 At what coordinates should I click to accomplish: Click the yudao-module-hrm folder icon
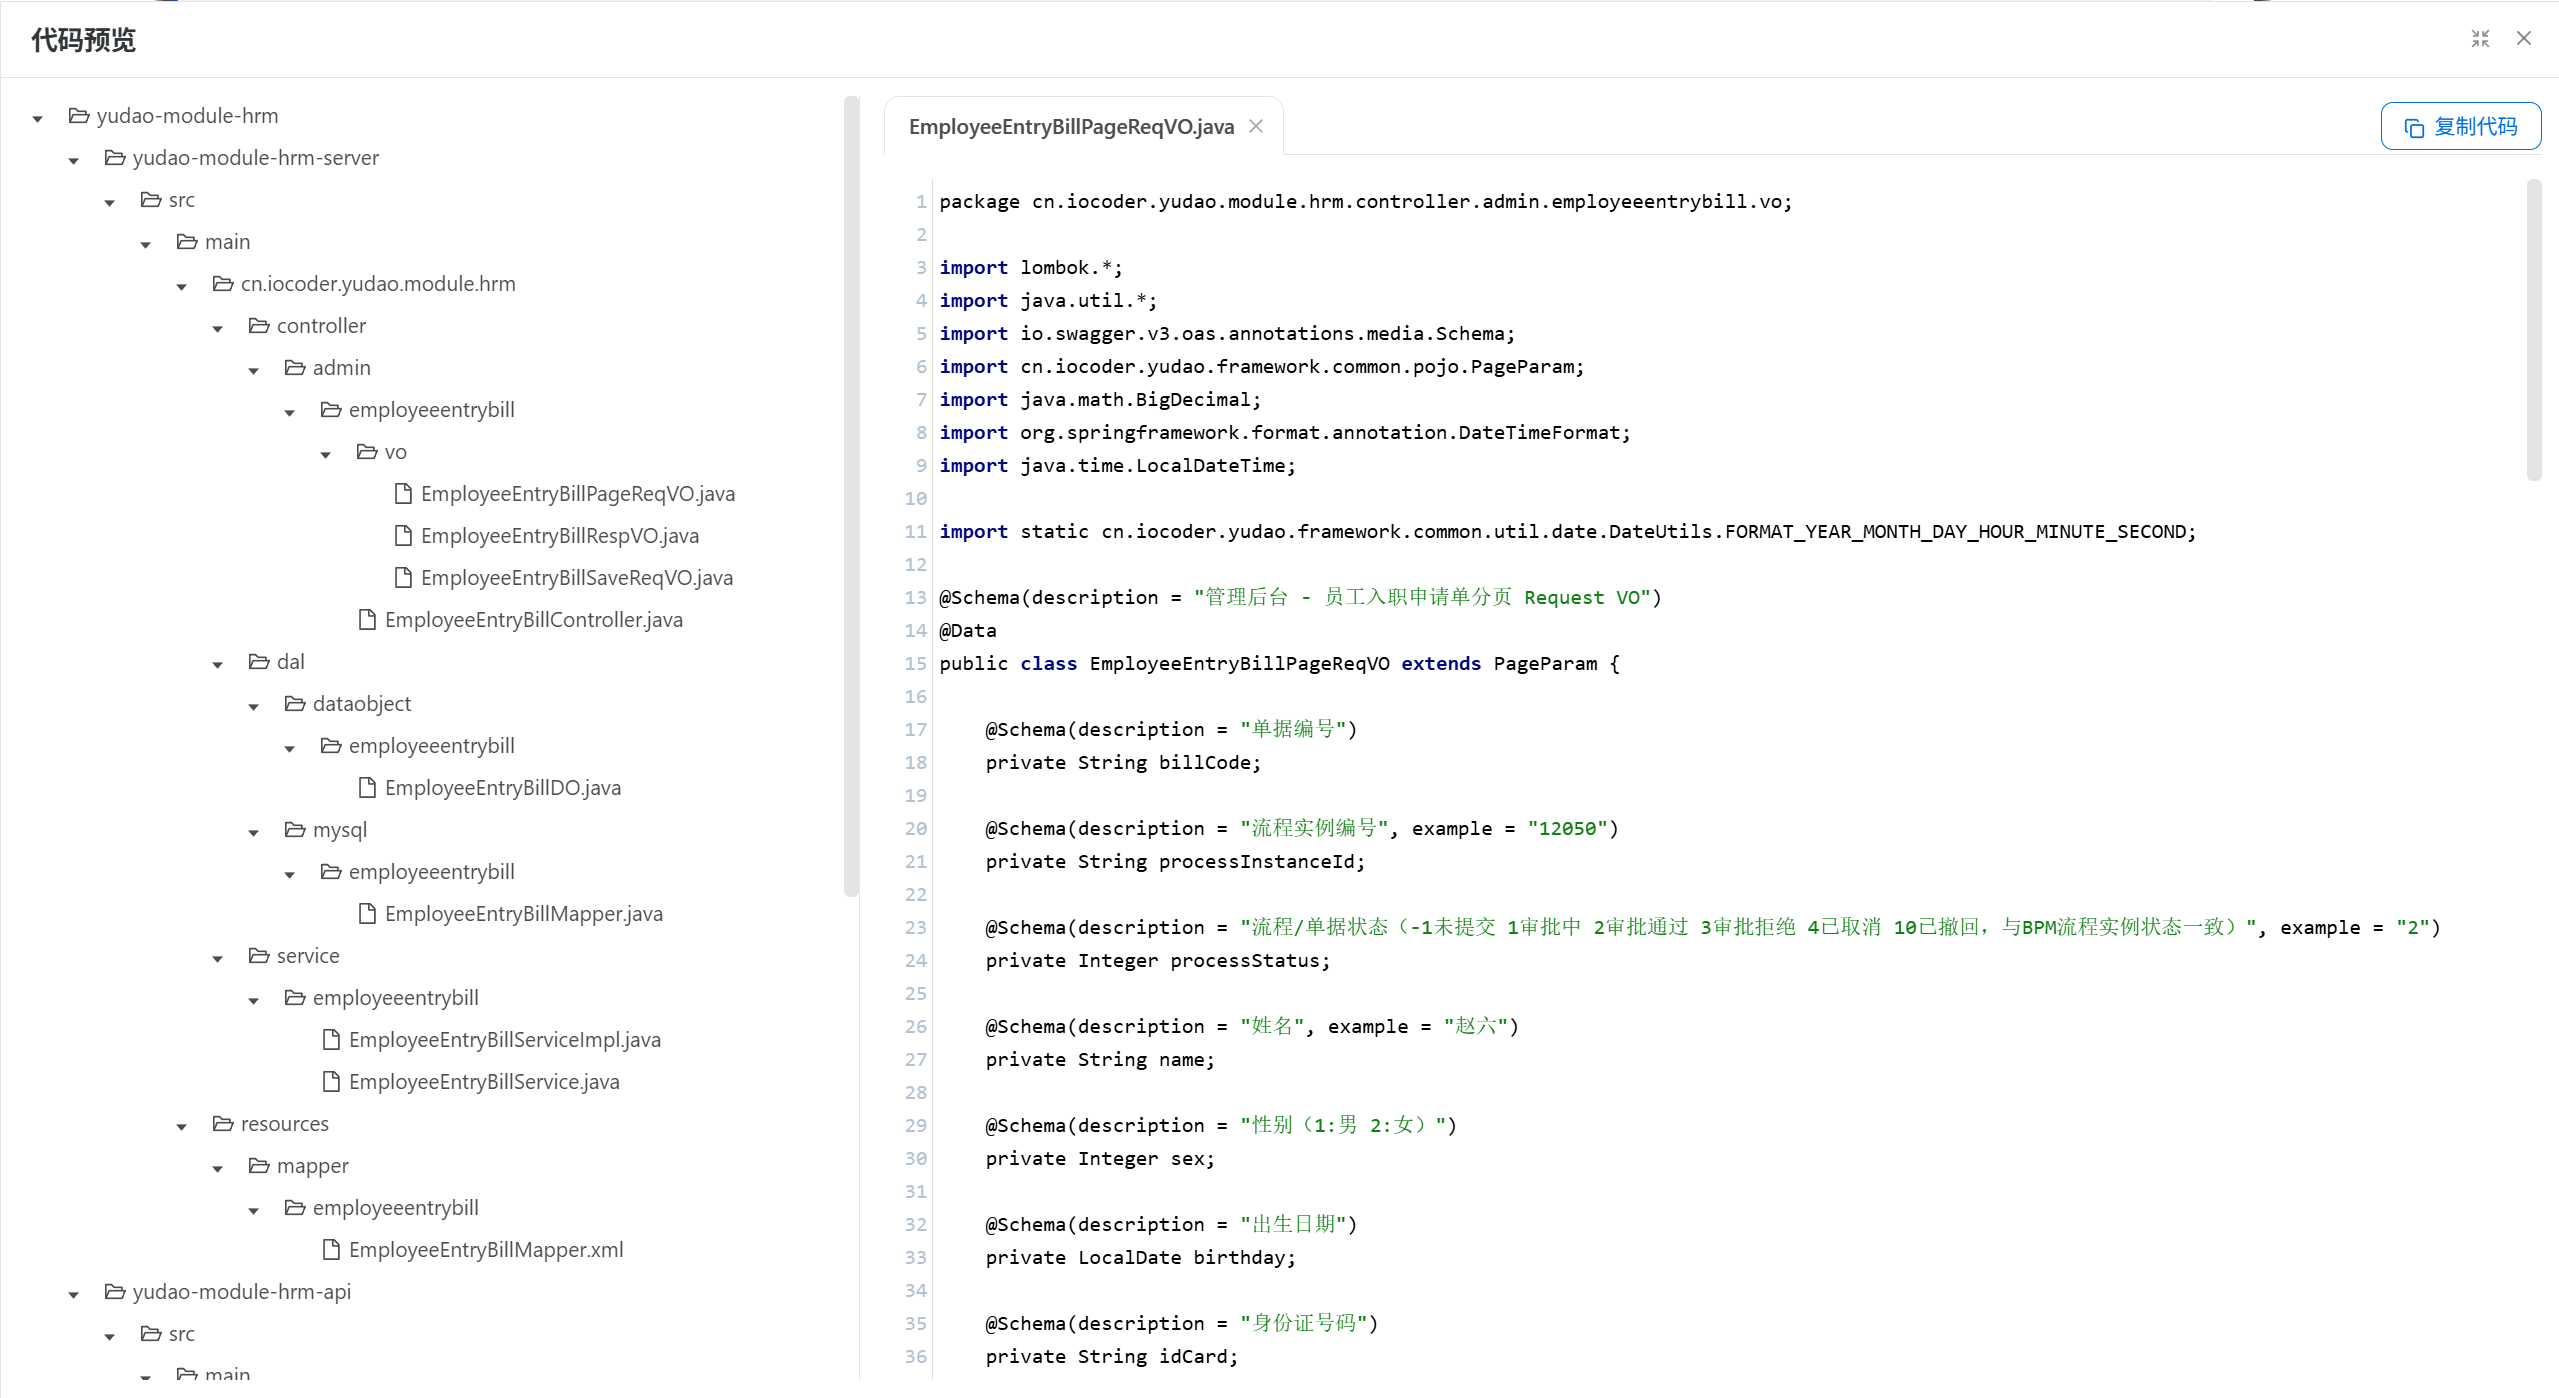coord(79,116)
